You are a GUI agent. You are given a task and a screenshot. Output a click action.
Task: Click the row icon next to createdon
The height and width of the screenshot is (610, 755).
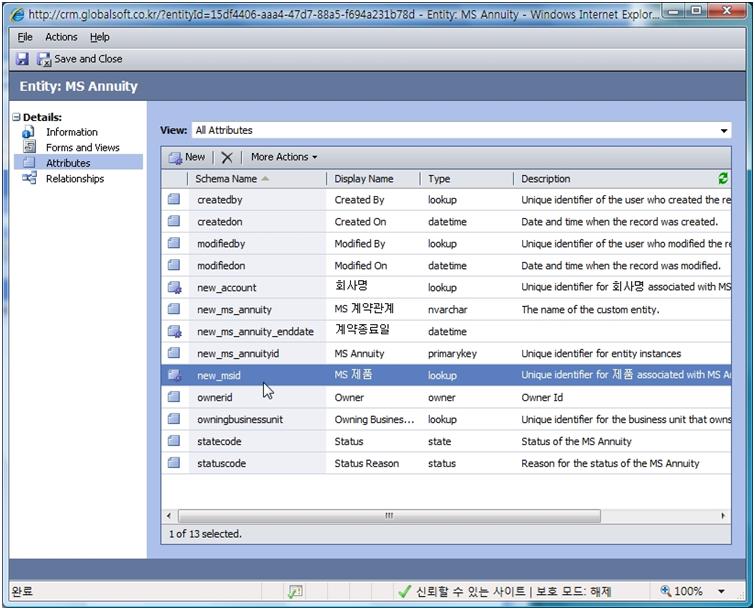[174, 221]
